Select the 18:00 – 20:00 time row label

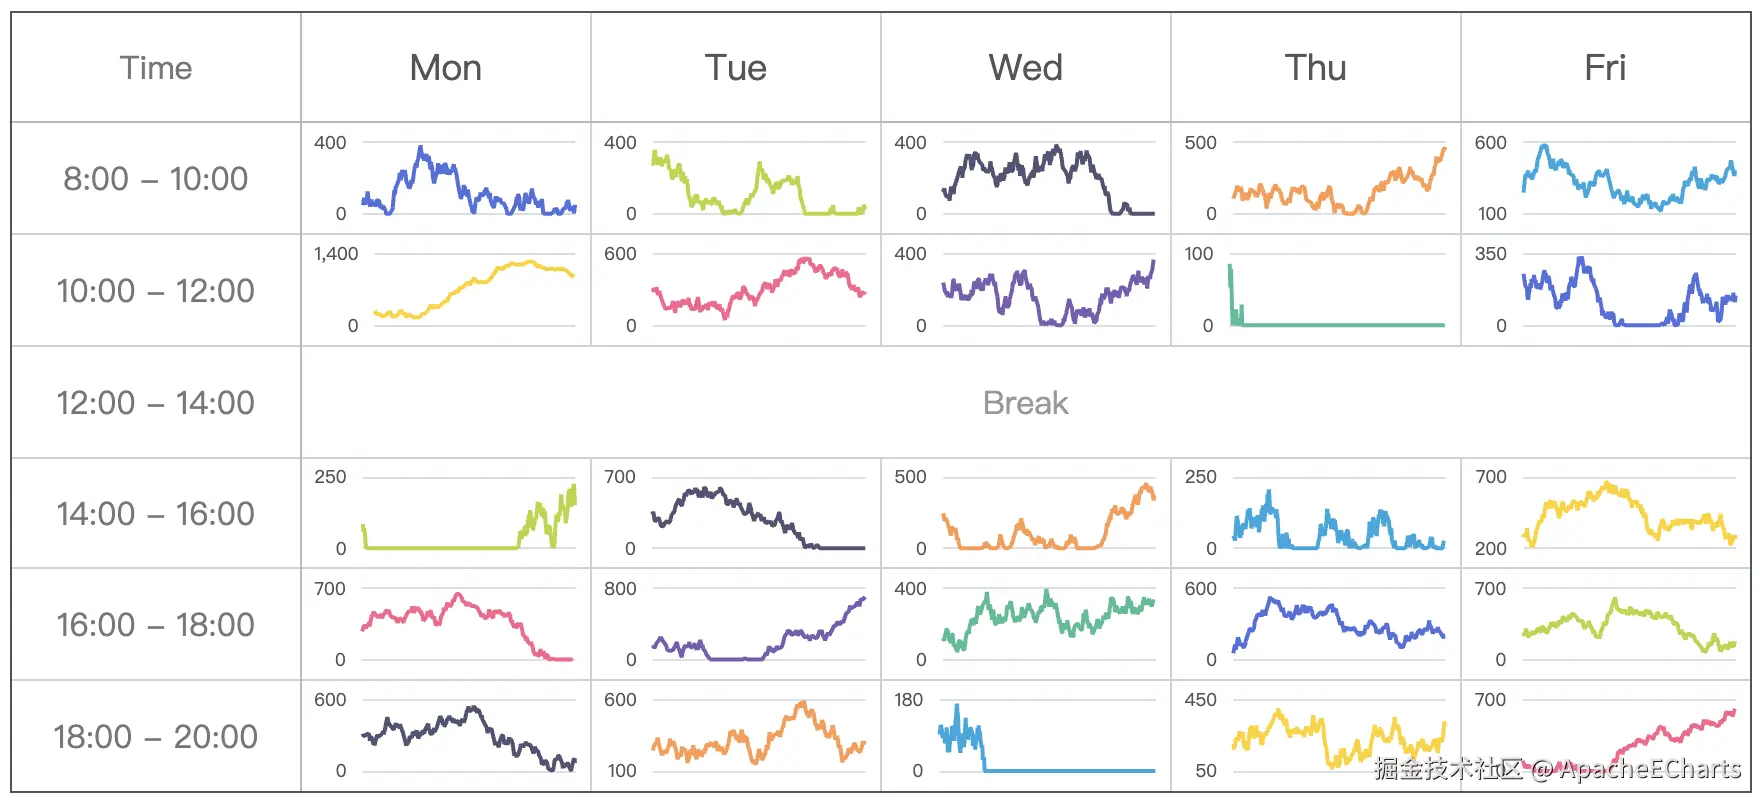156,737
